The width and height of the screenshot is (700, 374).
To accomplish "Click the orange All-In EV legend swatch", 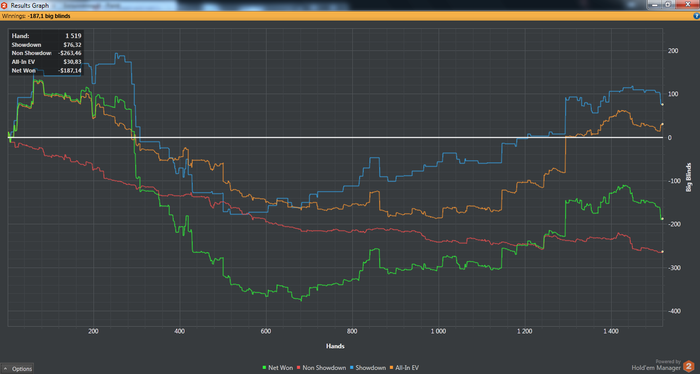I will [x=392, y=368].
